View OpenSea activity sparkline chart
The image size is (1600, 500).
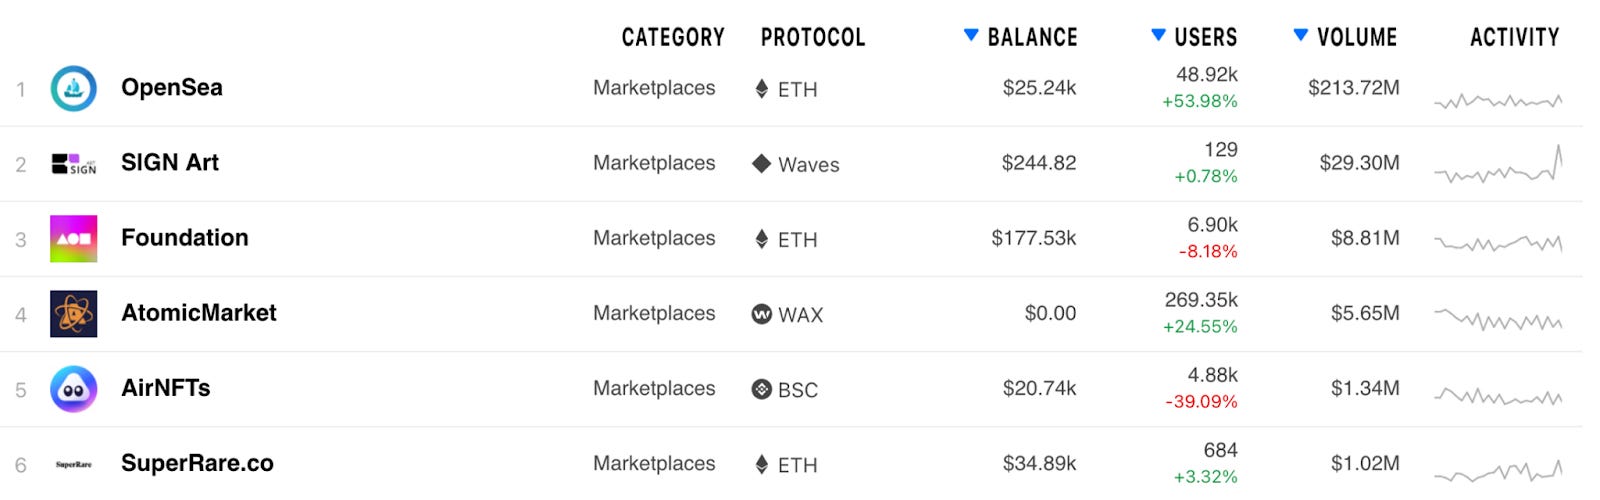[x=1498, y=100]
